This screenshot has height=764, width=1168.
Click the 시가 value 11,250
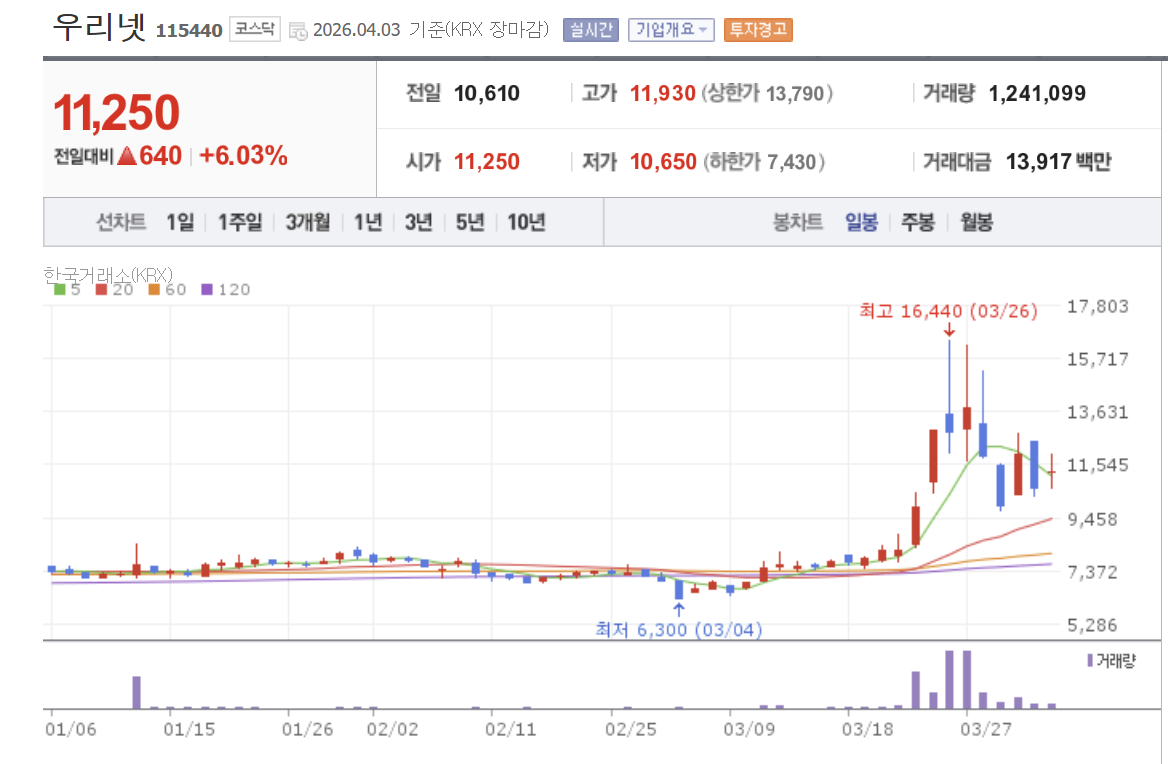click(x=487, y=162)
